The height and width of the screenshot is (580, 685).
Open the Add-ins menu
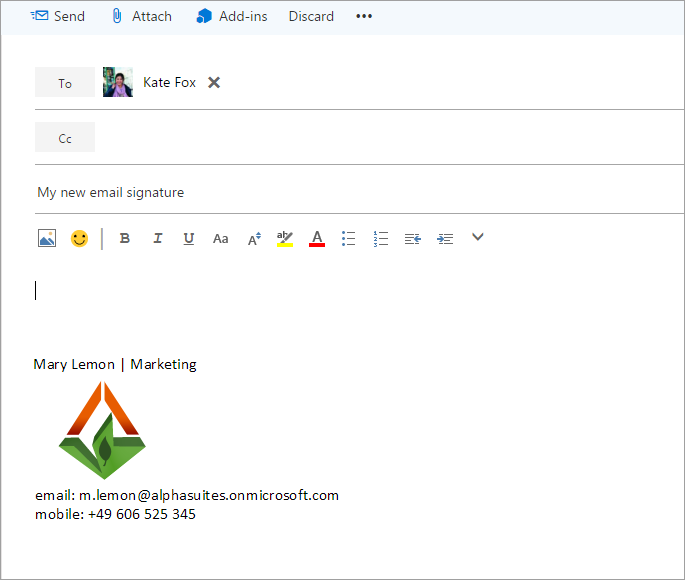(232, 16)
